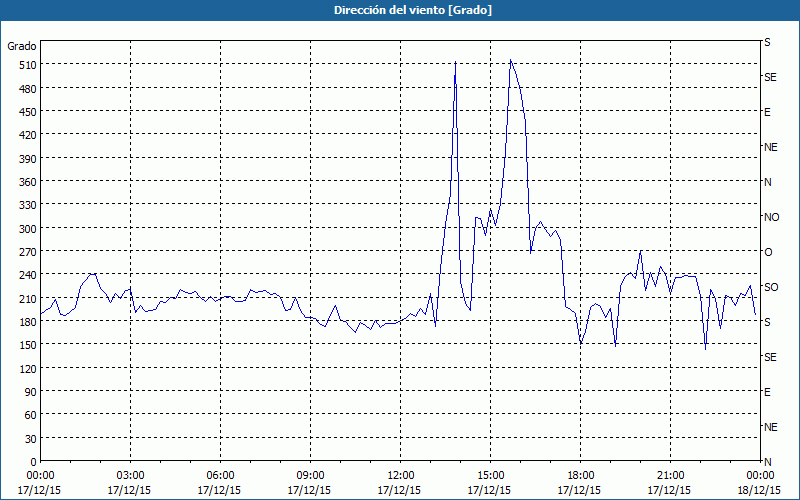Click the N compass label level with 360
This screenshot has height=500, width=800.
[x=768, y=182]
